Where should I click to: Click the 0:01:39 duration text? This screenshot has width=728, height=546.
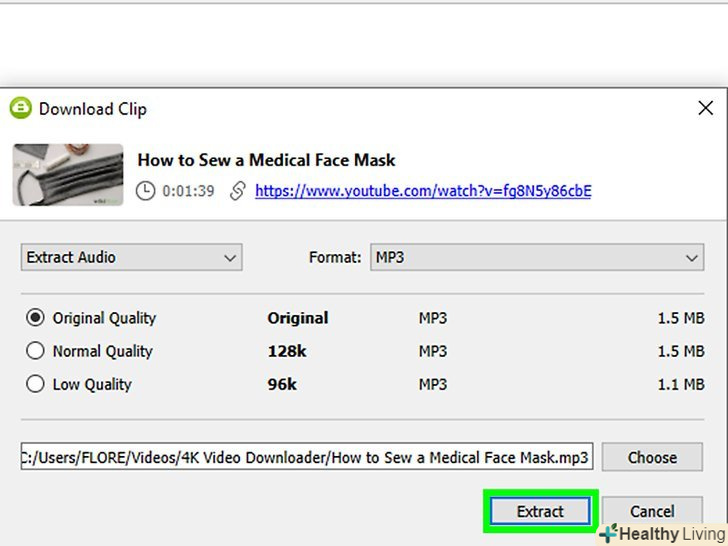(188, 191)
